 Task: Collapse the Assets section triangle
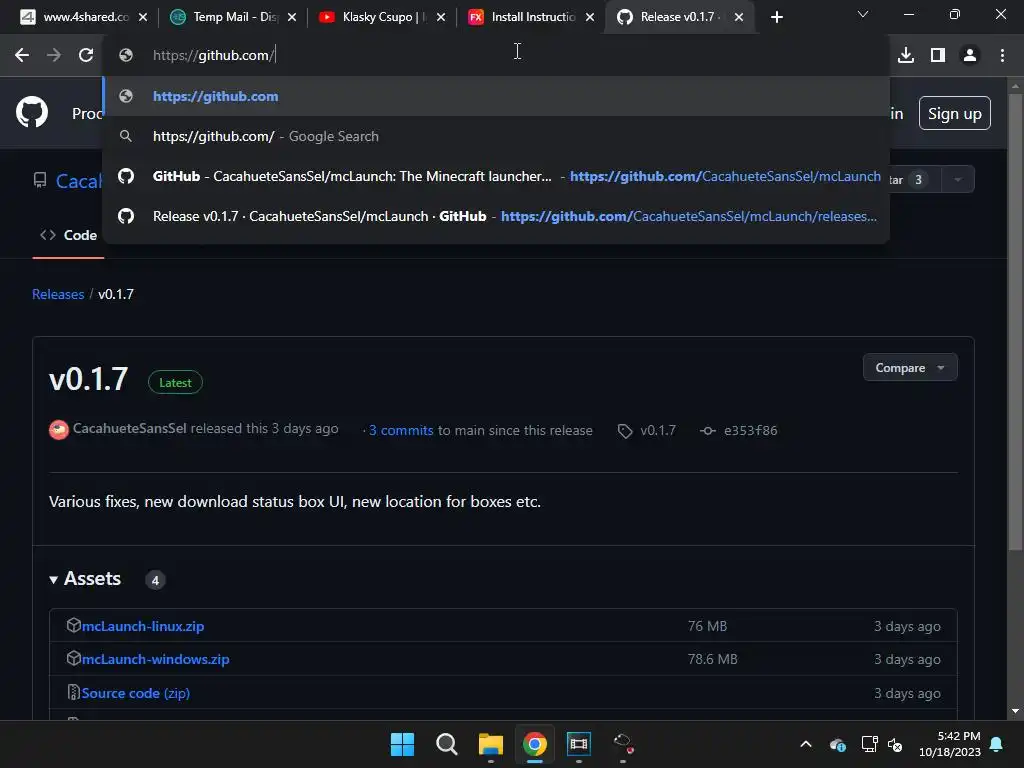(x=54, y=579)
